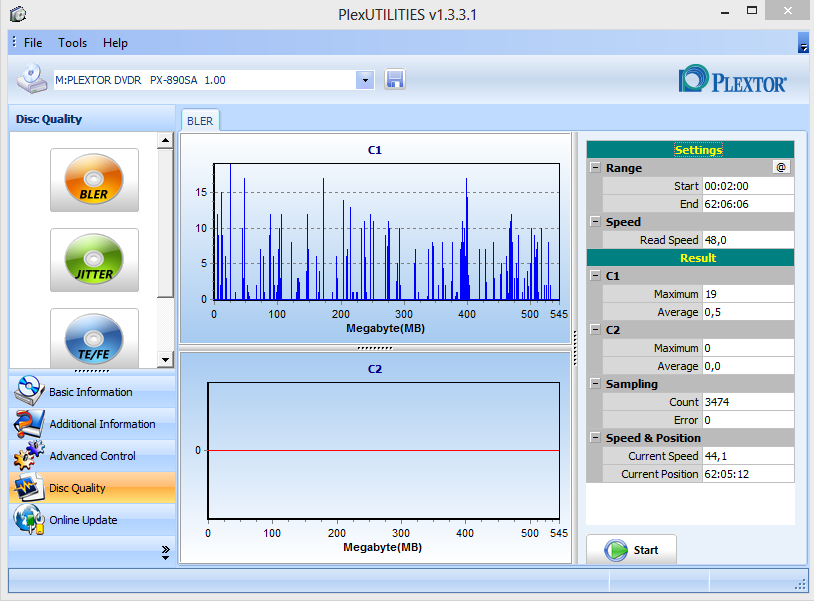Open the Disc Quality section
Image resolution: width=814 pixels, height=601 pixels.
[x=92, y=488]
